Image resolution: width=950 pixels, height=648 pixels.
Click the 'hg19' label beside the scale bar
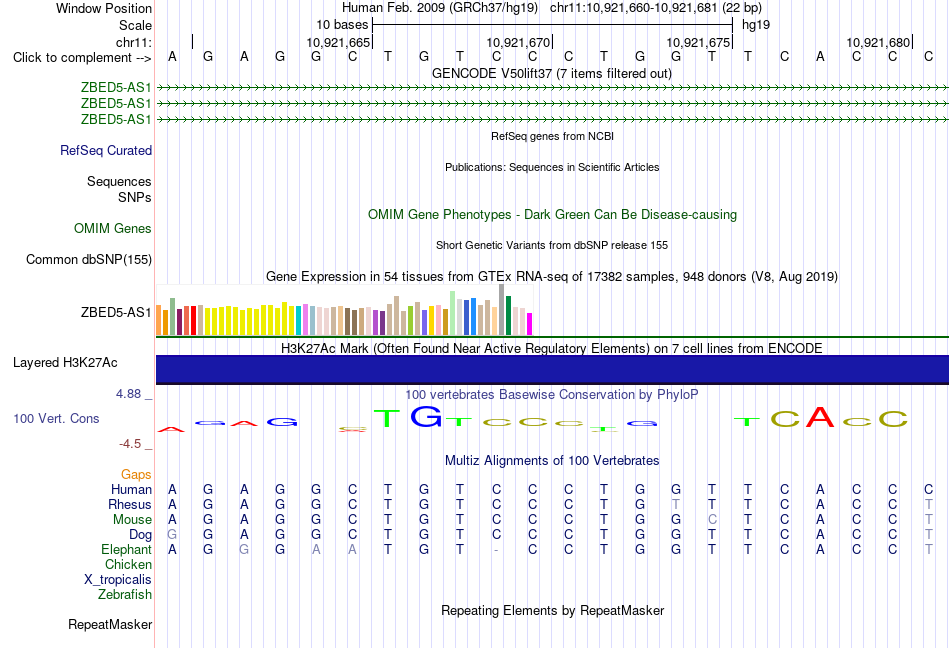[756, 25]
